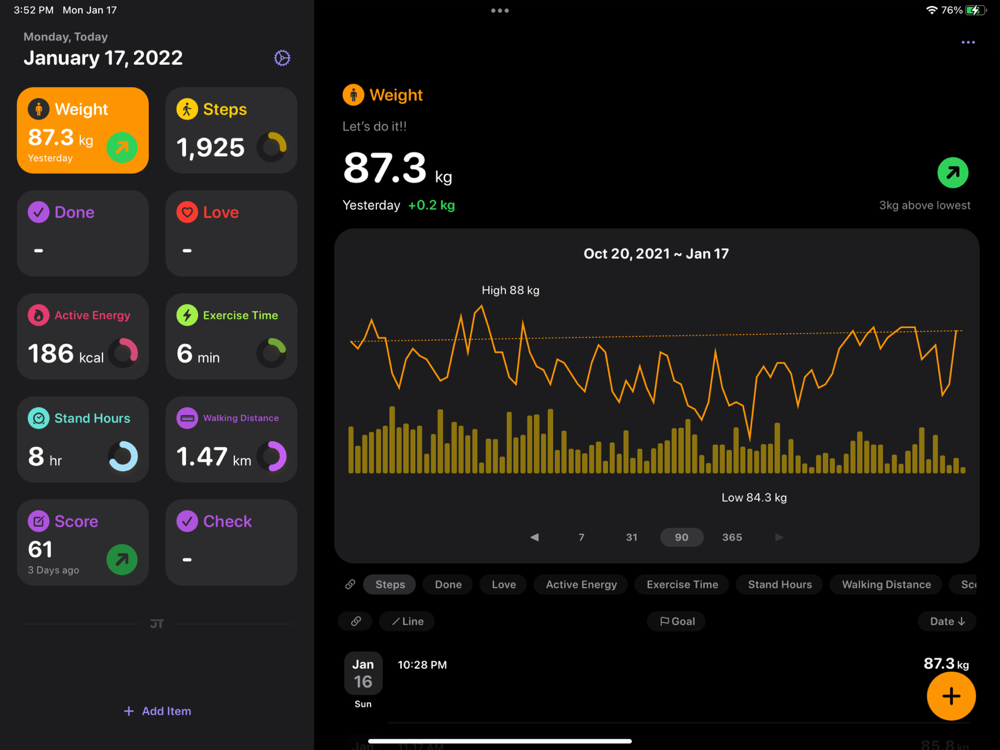Tap the Active Energy progress ring

point(123,353)
